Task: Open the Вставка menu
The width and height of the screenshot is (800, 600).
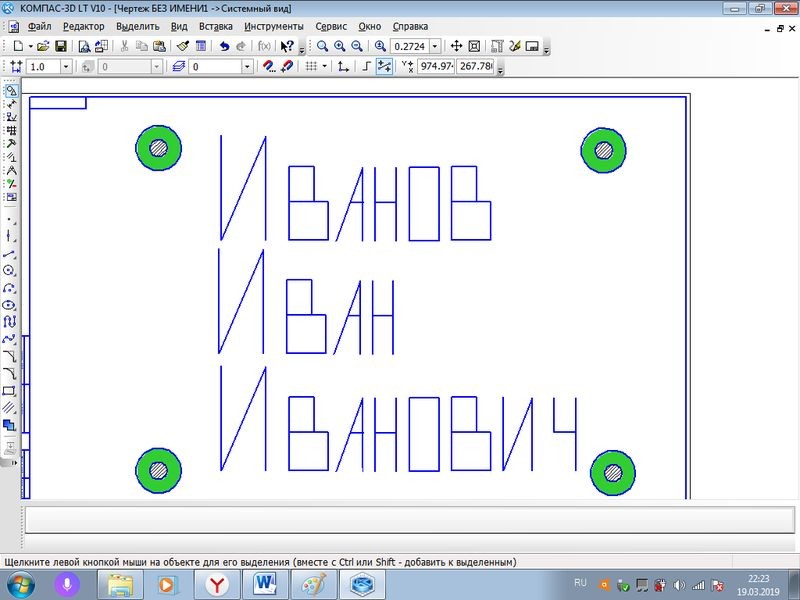Action: 216,26
